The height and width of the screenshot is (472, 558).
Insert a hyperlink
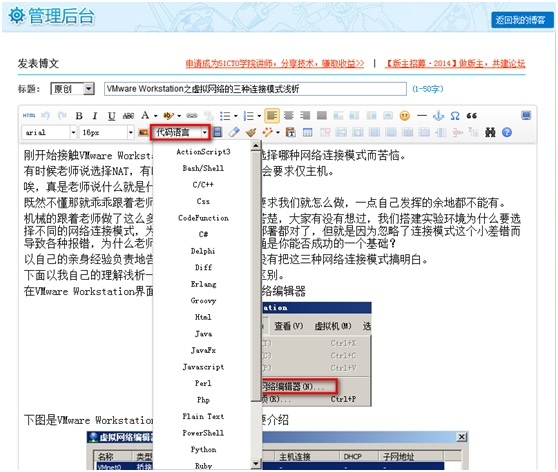[x=192, y=116]
